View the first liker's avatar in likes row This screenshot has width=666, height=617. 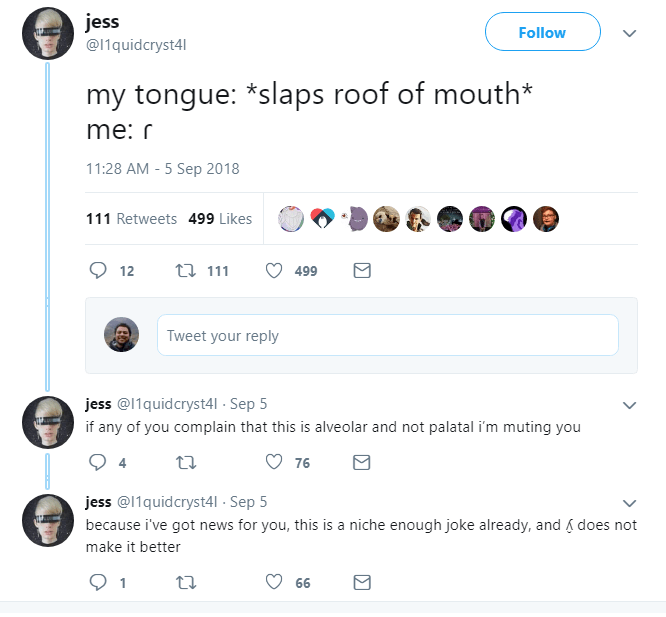point(290,219)
